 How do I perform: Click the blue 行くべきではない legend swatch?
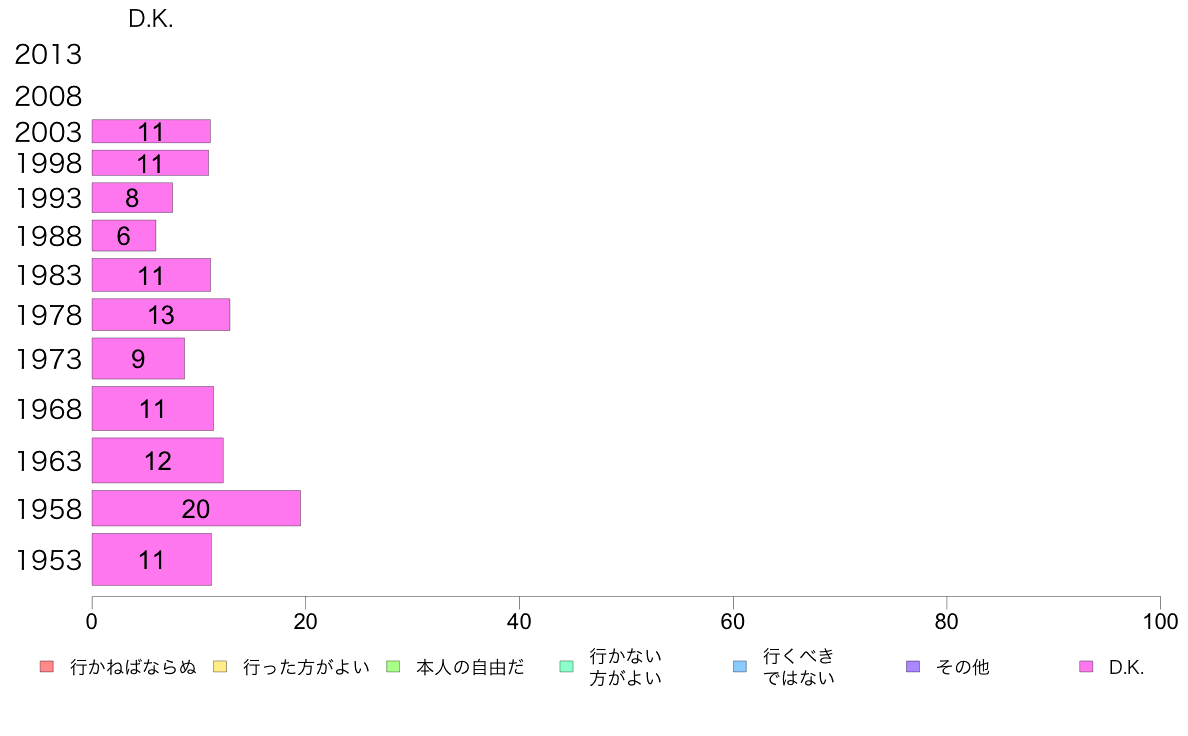click(740, 667)
